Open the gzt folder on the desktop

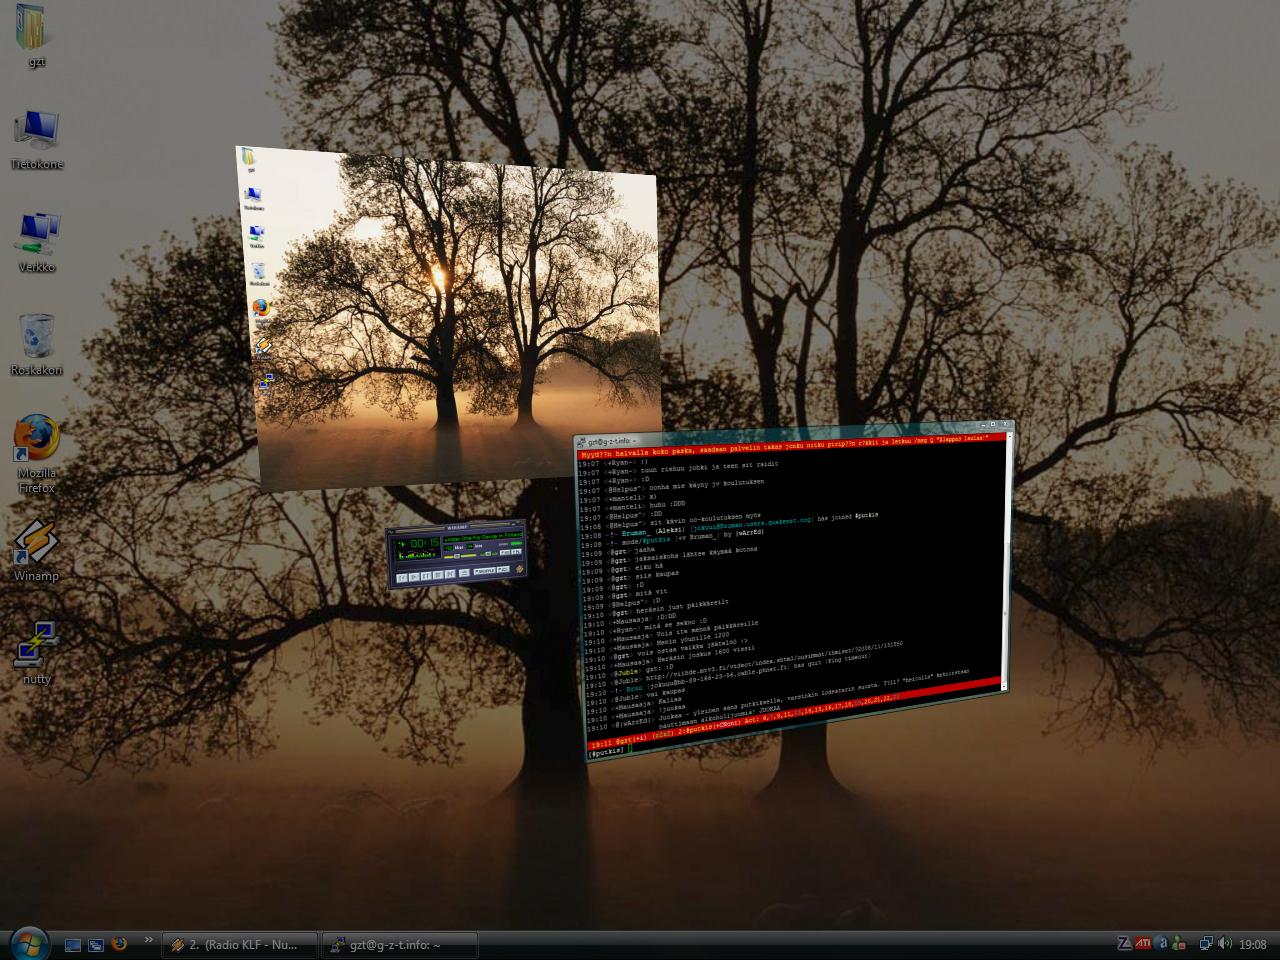pyautogui.click(x=36, y=30)
